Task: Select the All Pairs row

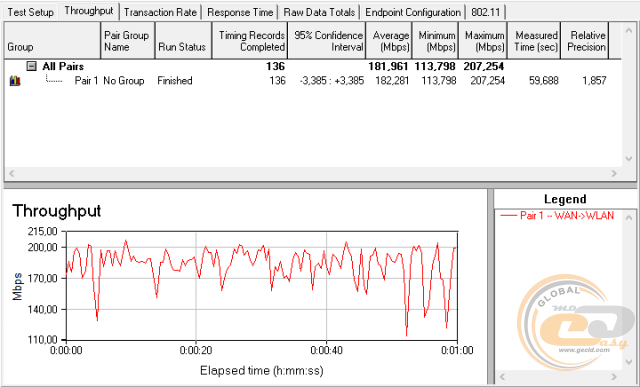Action: [x=313, y=66]
